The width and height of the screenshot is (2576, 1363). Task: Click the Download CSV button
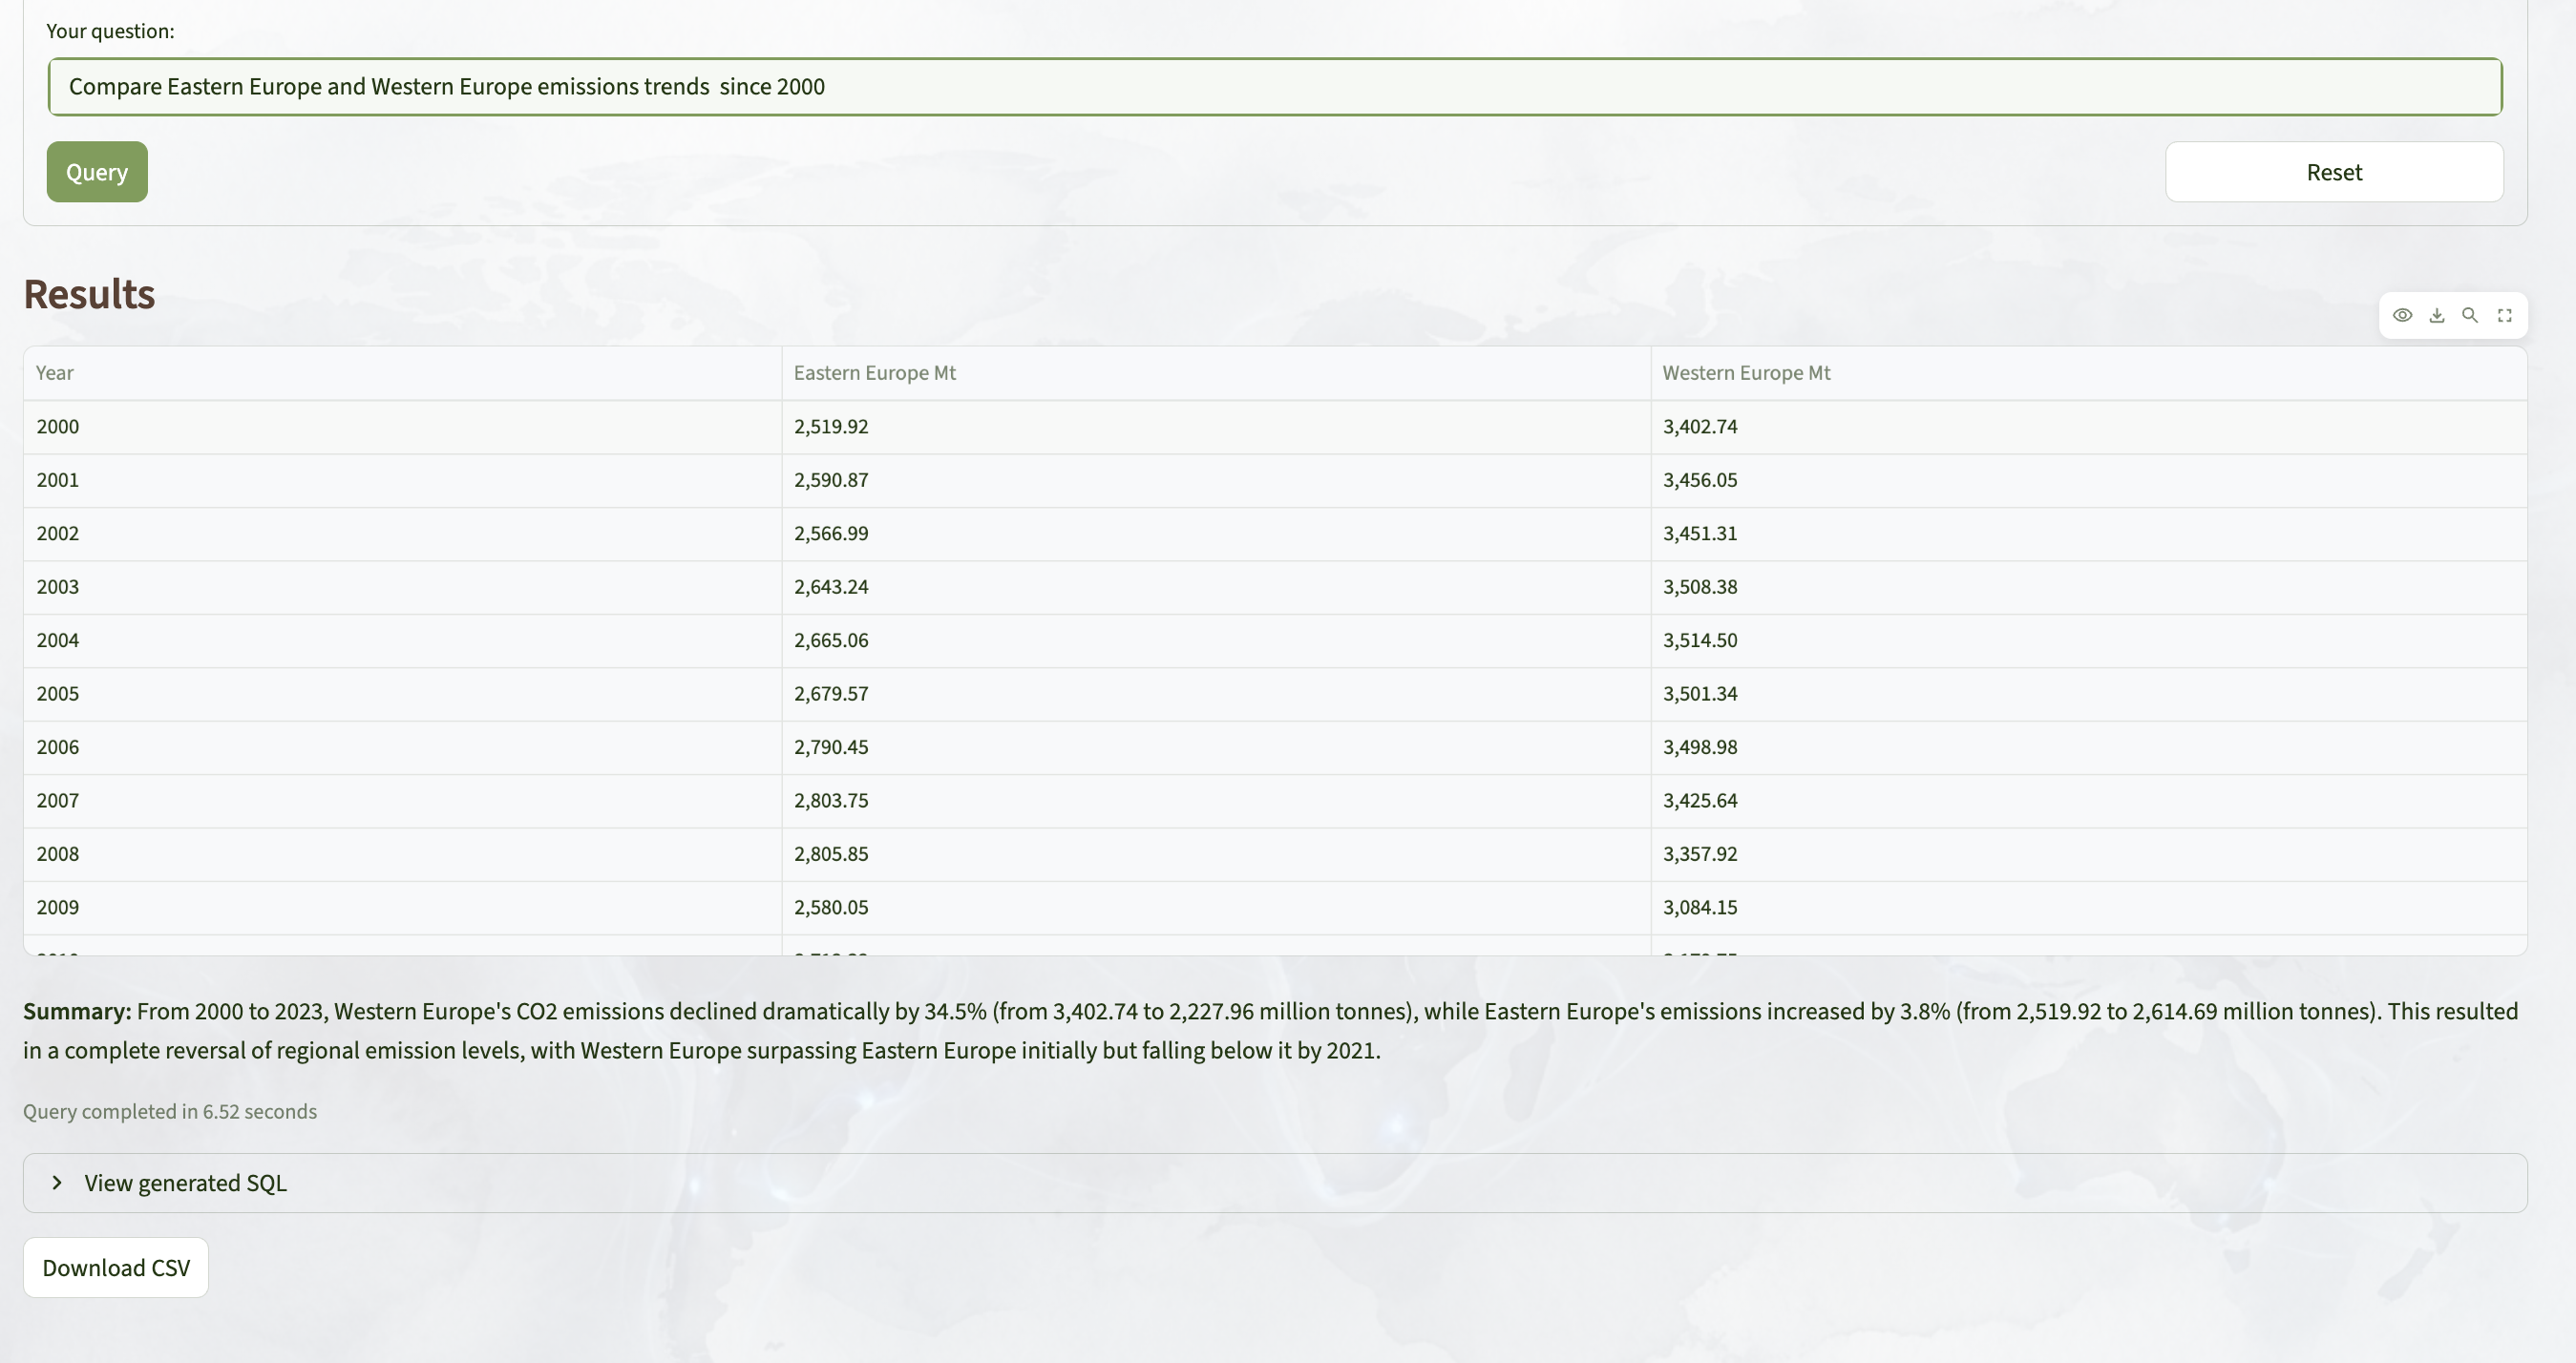click(116, 1268)
